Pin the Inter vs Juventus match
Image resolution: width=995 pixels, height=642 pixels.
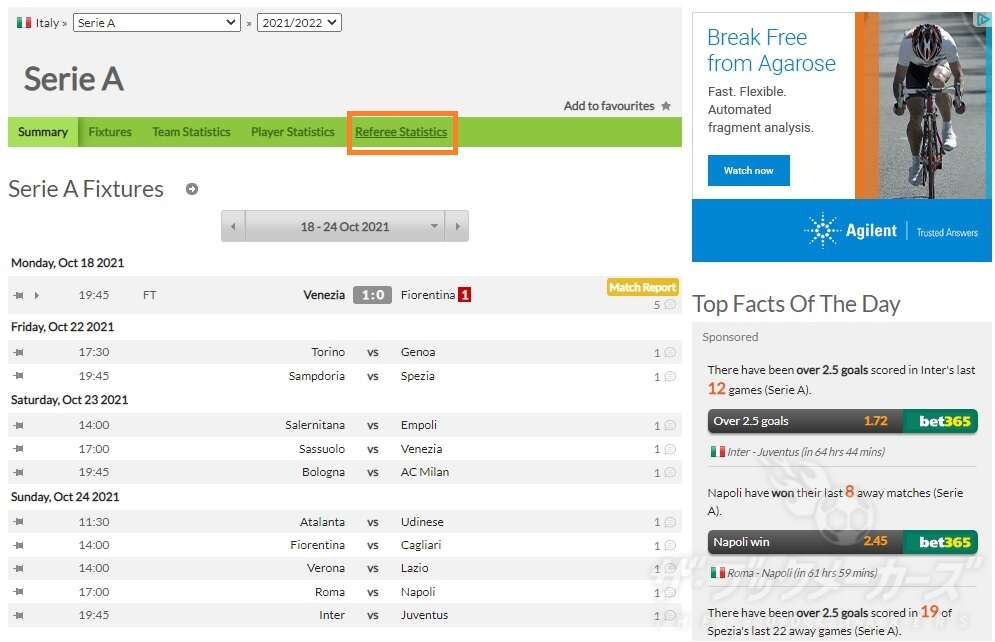pos(18,615)
